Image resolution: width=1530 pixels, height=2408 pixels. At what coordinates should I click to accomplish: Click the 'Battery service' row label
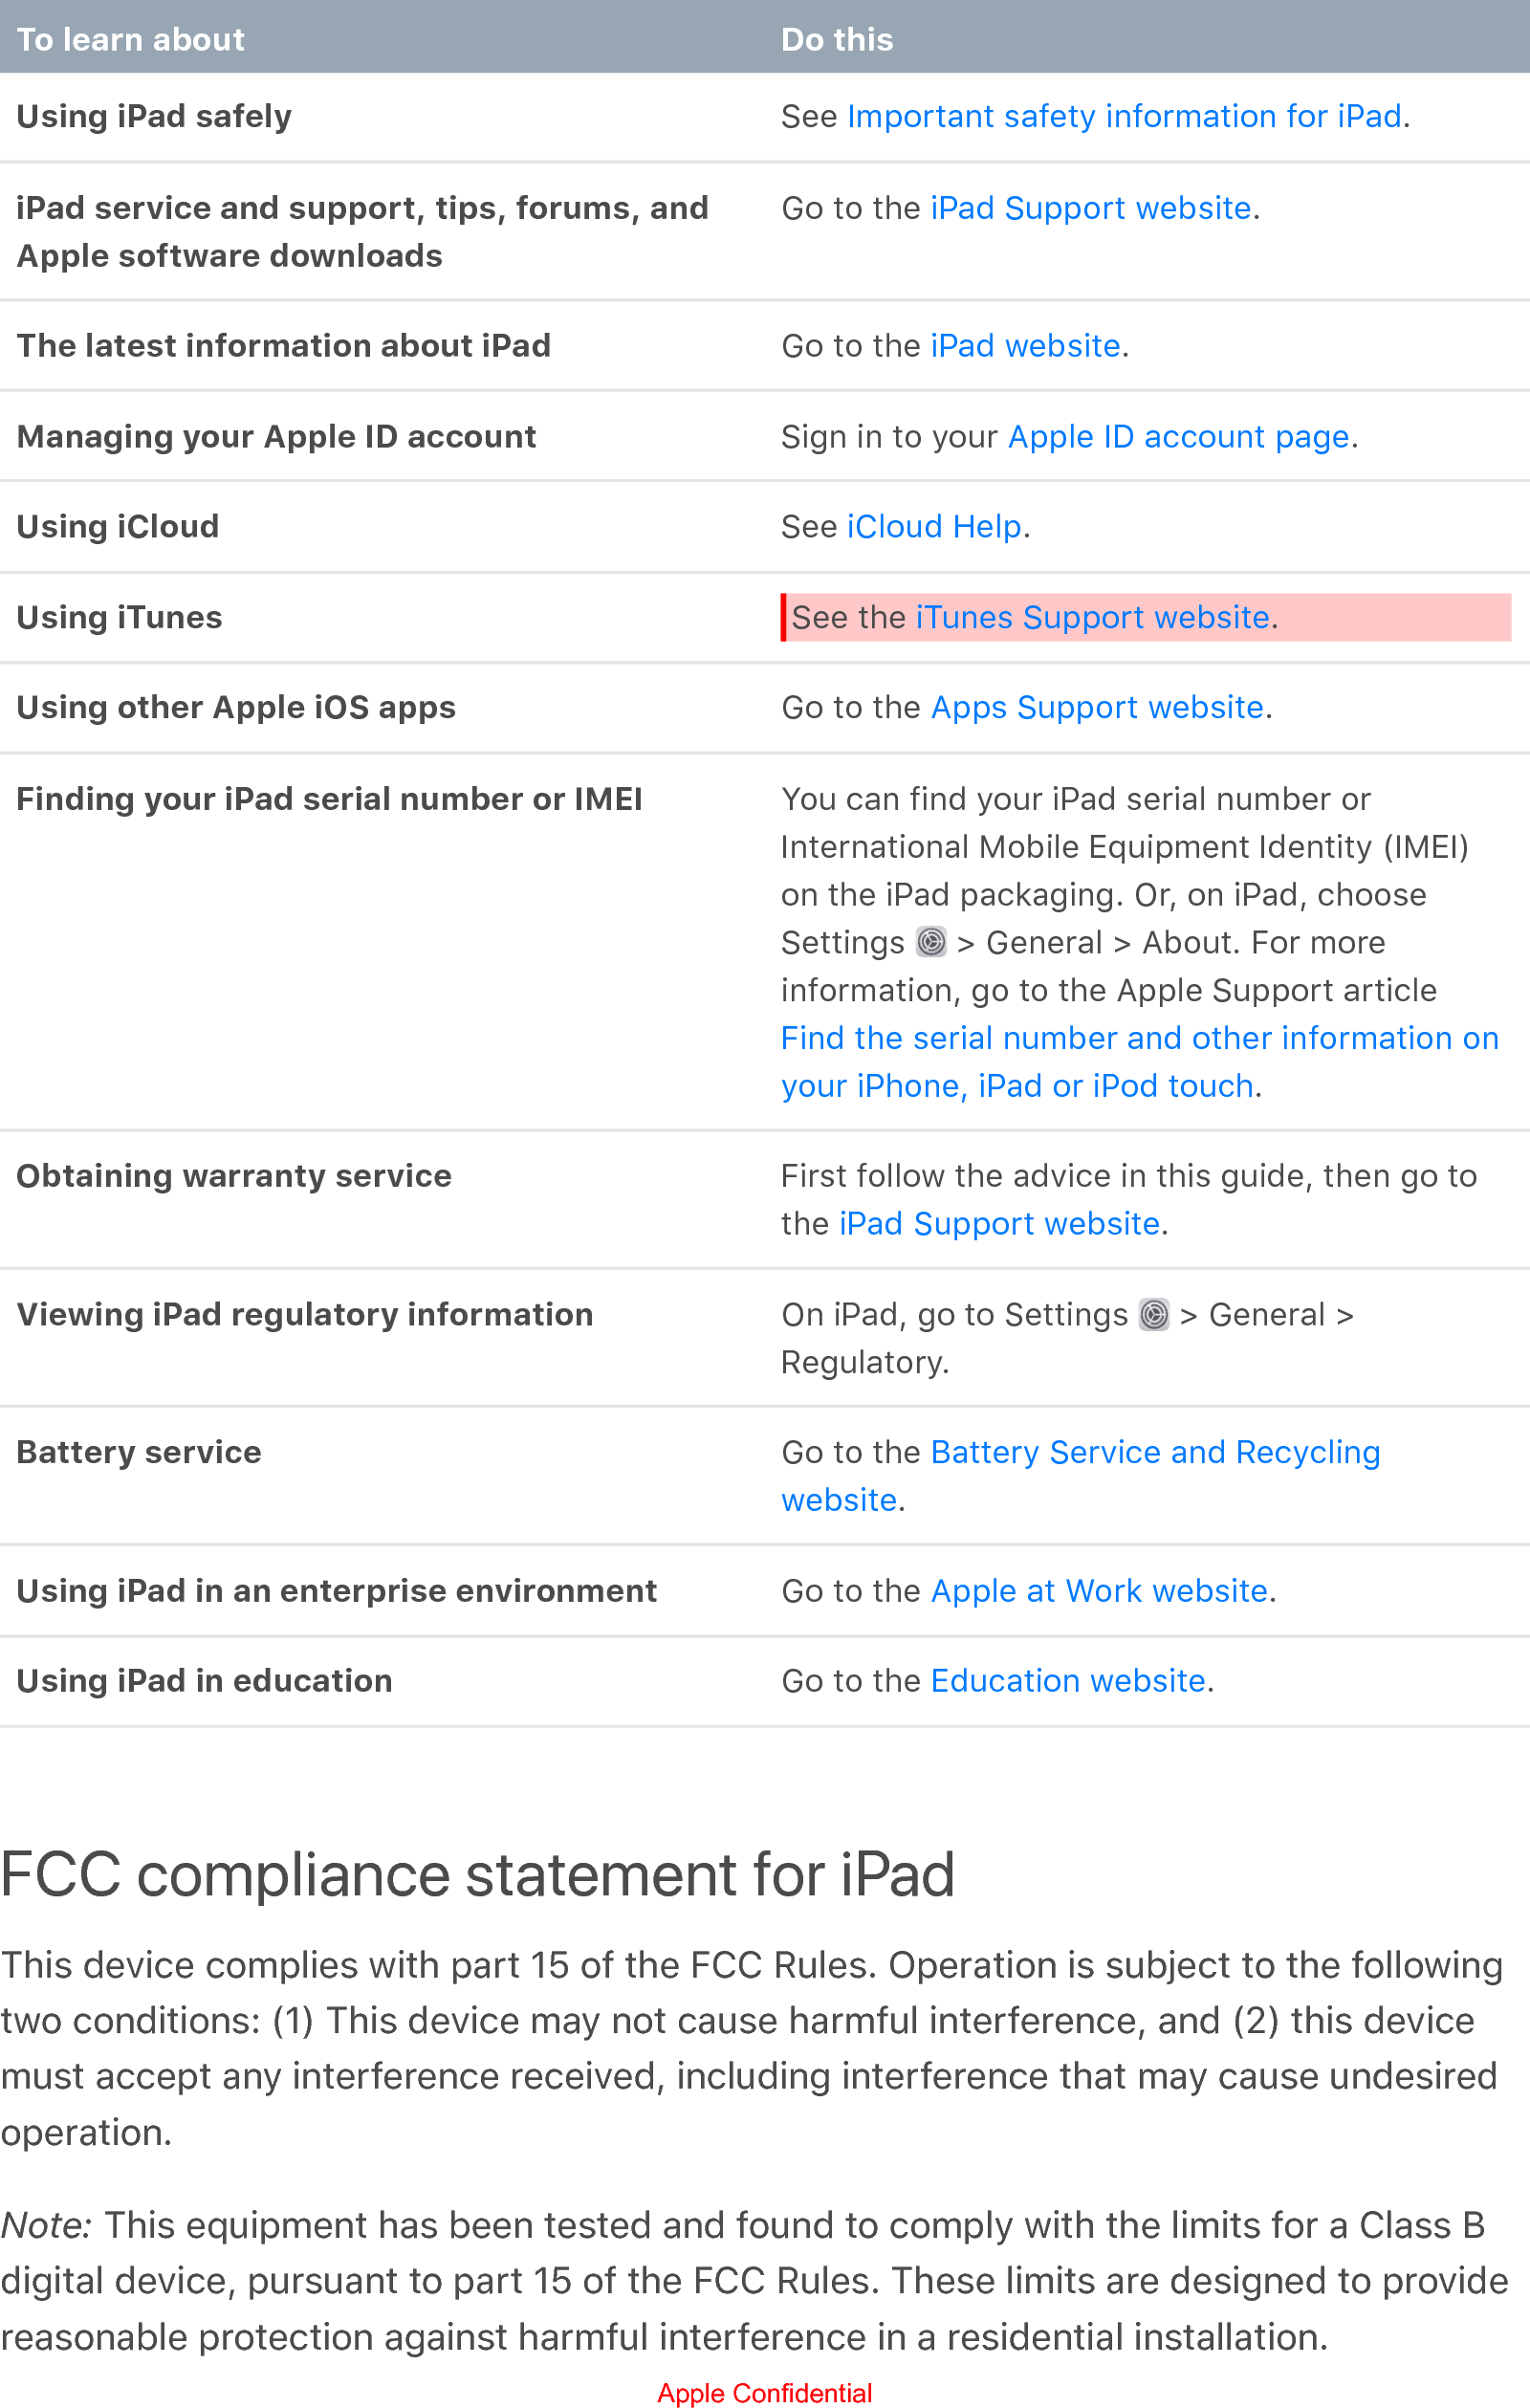(x=139, y=1453)
